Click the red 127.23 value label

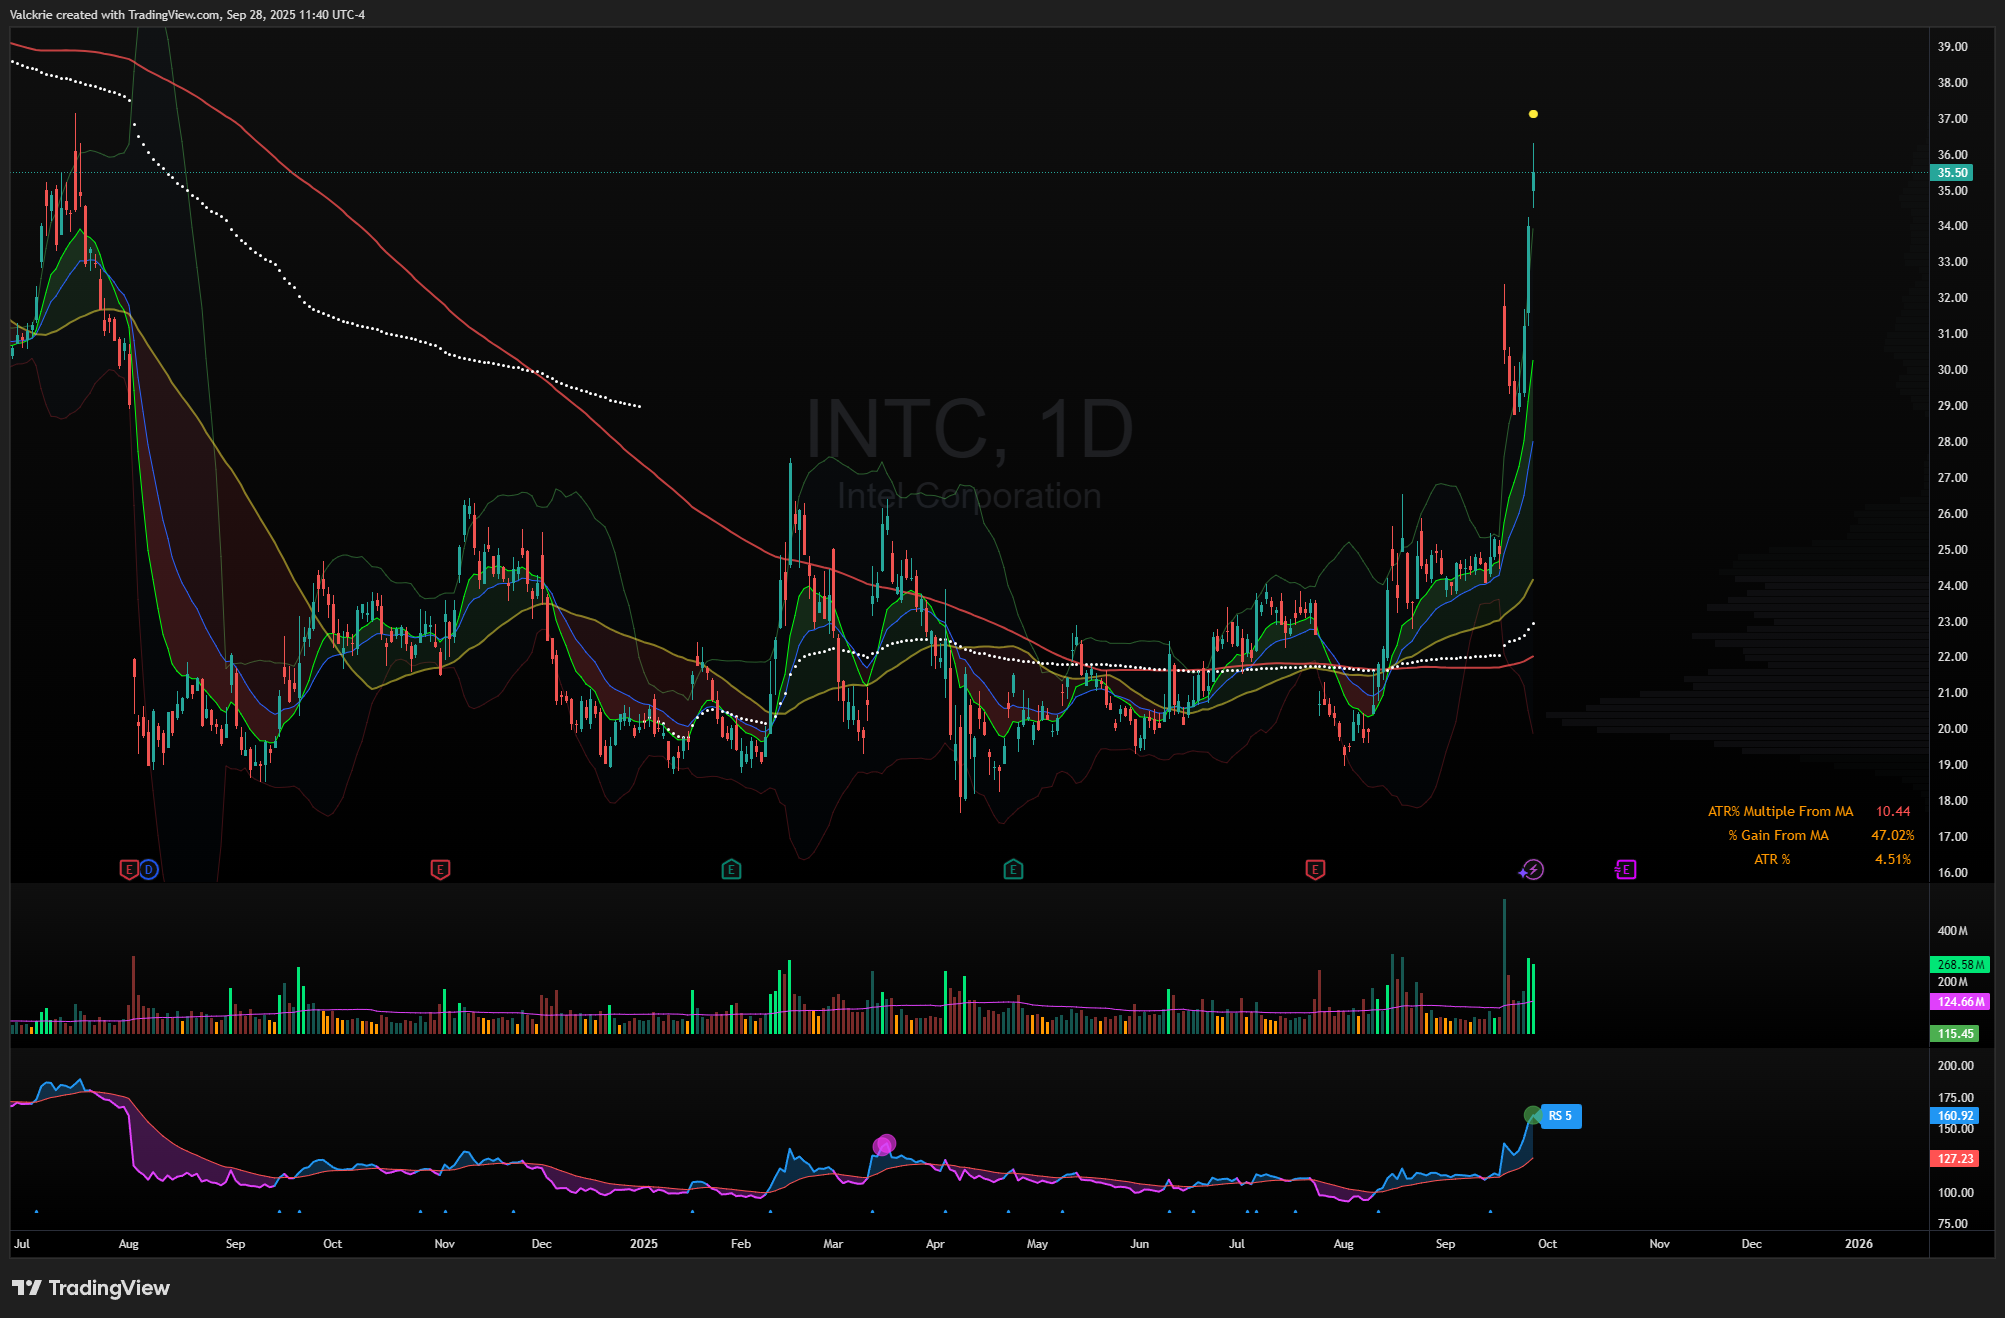pyautogui.click(x=1955, y=1159)
